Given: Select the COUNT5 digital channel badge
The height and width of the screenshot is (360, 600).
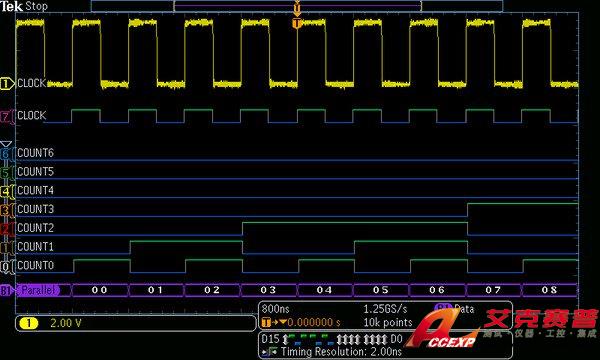Looking at the screenshot, I should pyautogui.click(x=6, y=172).
